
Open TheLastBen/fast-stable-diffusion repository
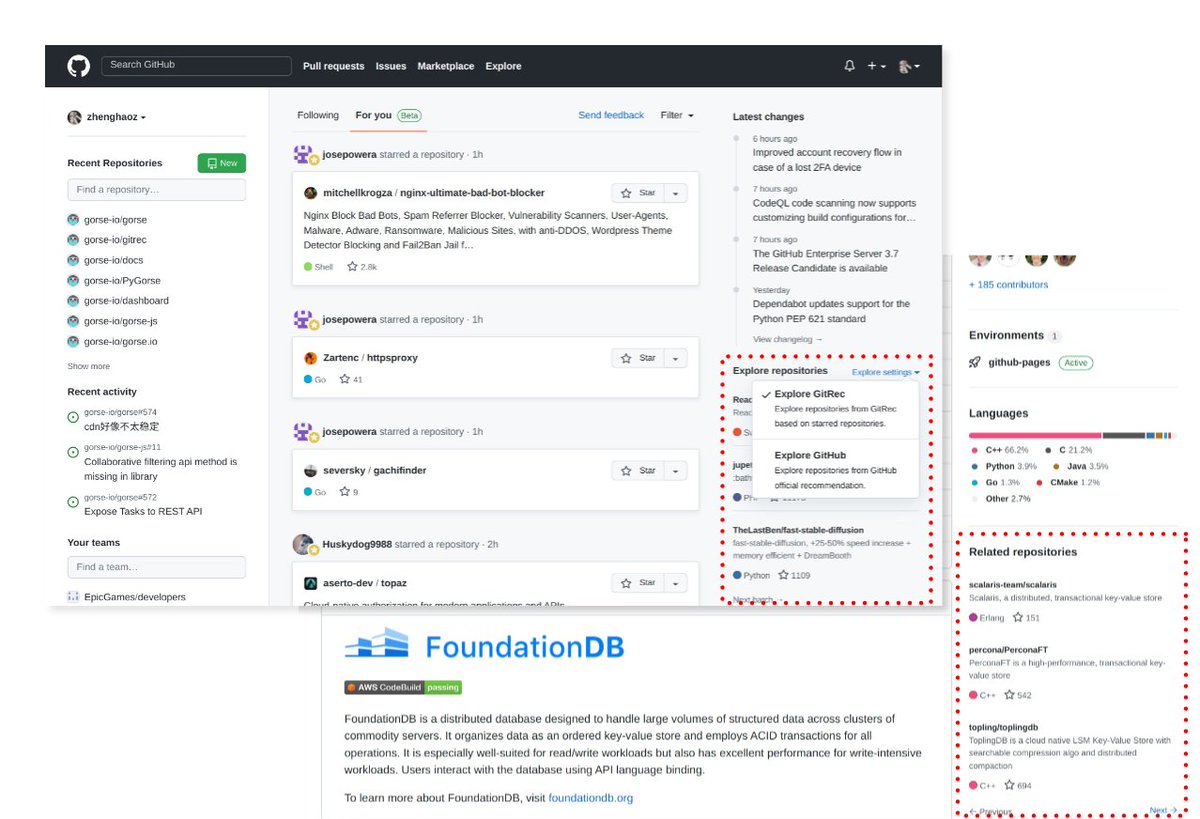point(798,530)
